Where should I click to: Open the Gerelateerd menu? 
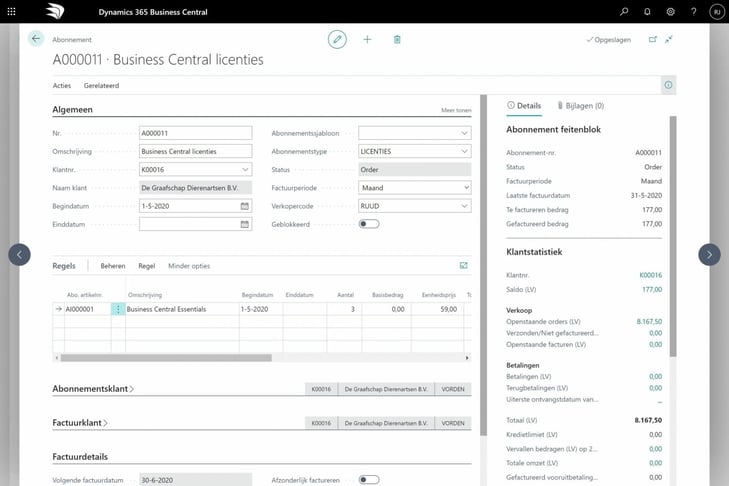coord(101,86)
